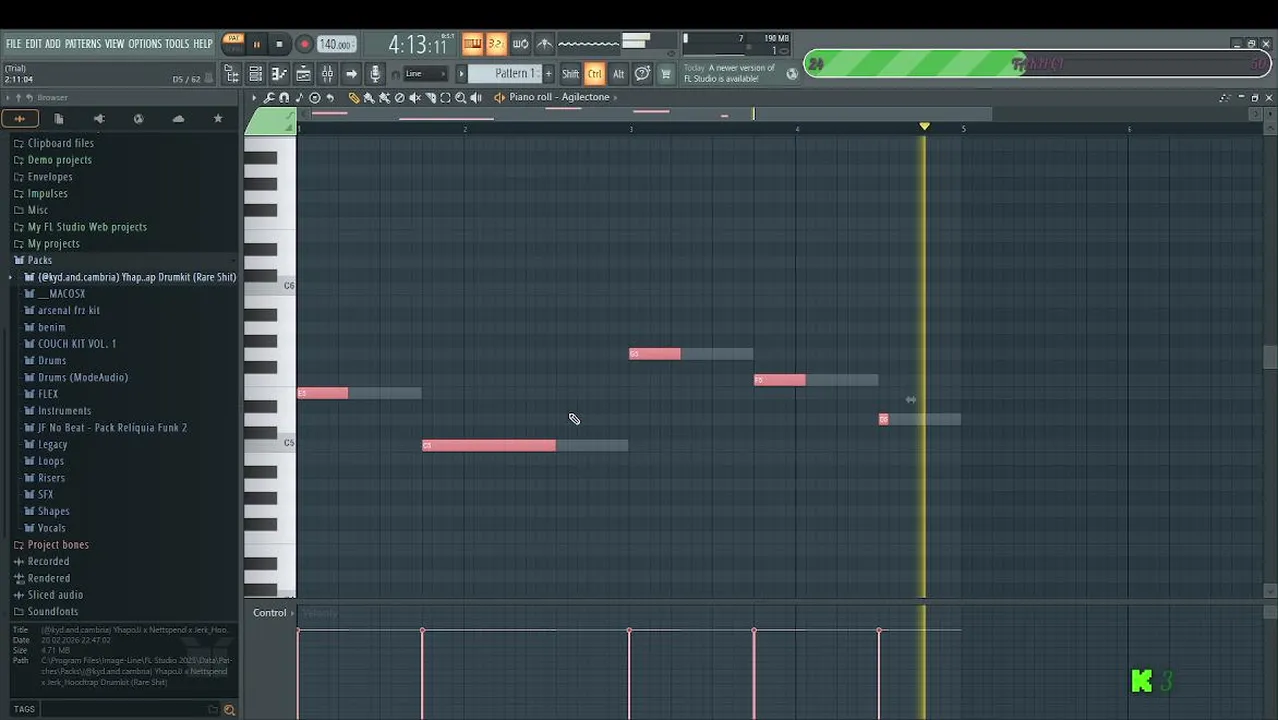The width and height of the screenshot is (1278, 720).
Task: Show browser favorites star tab
Action: [x=218, y=118]
